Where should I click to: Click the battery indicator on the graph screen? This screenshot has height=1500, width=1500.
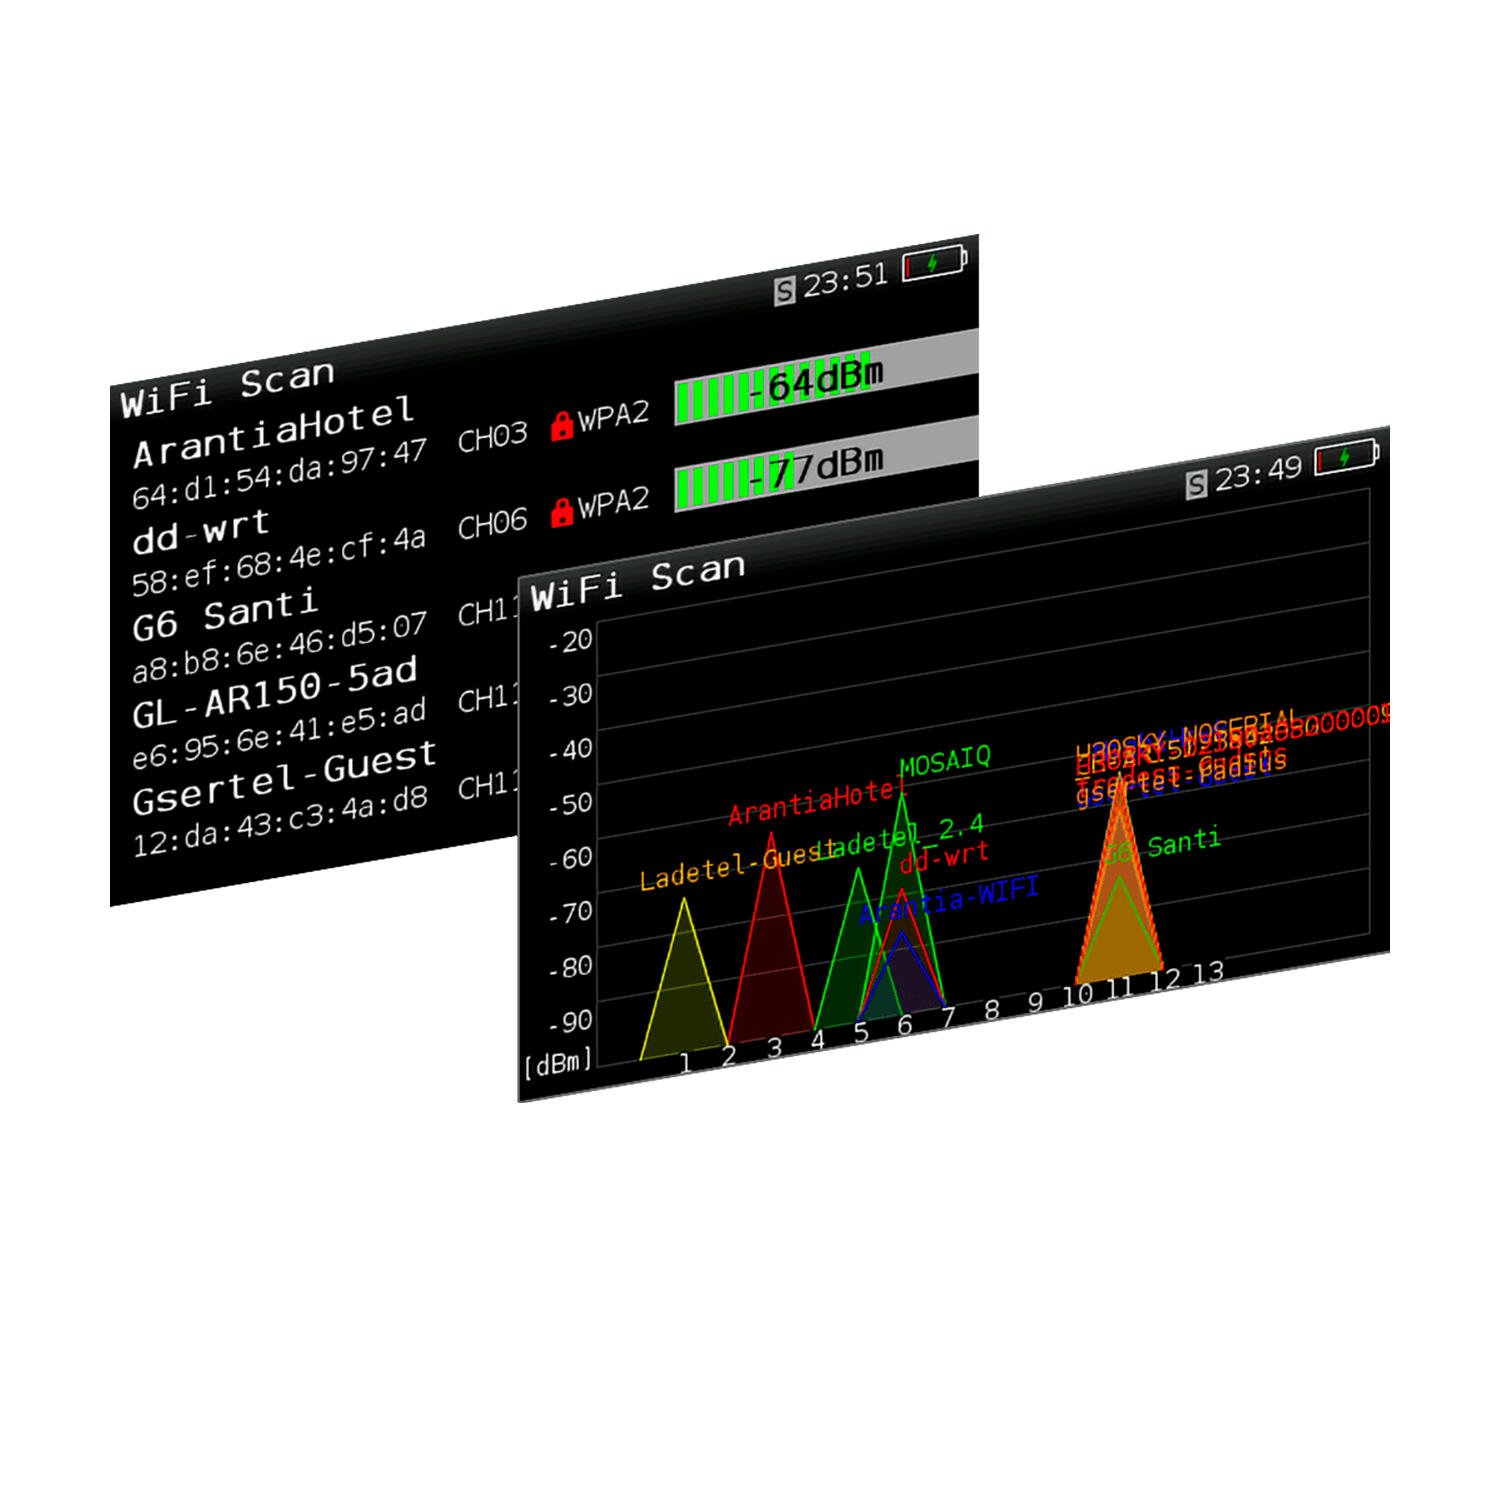[1345, 455]
